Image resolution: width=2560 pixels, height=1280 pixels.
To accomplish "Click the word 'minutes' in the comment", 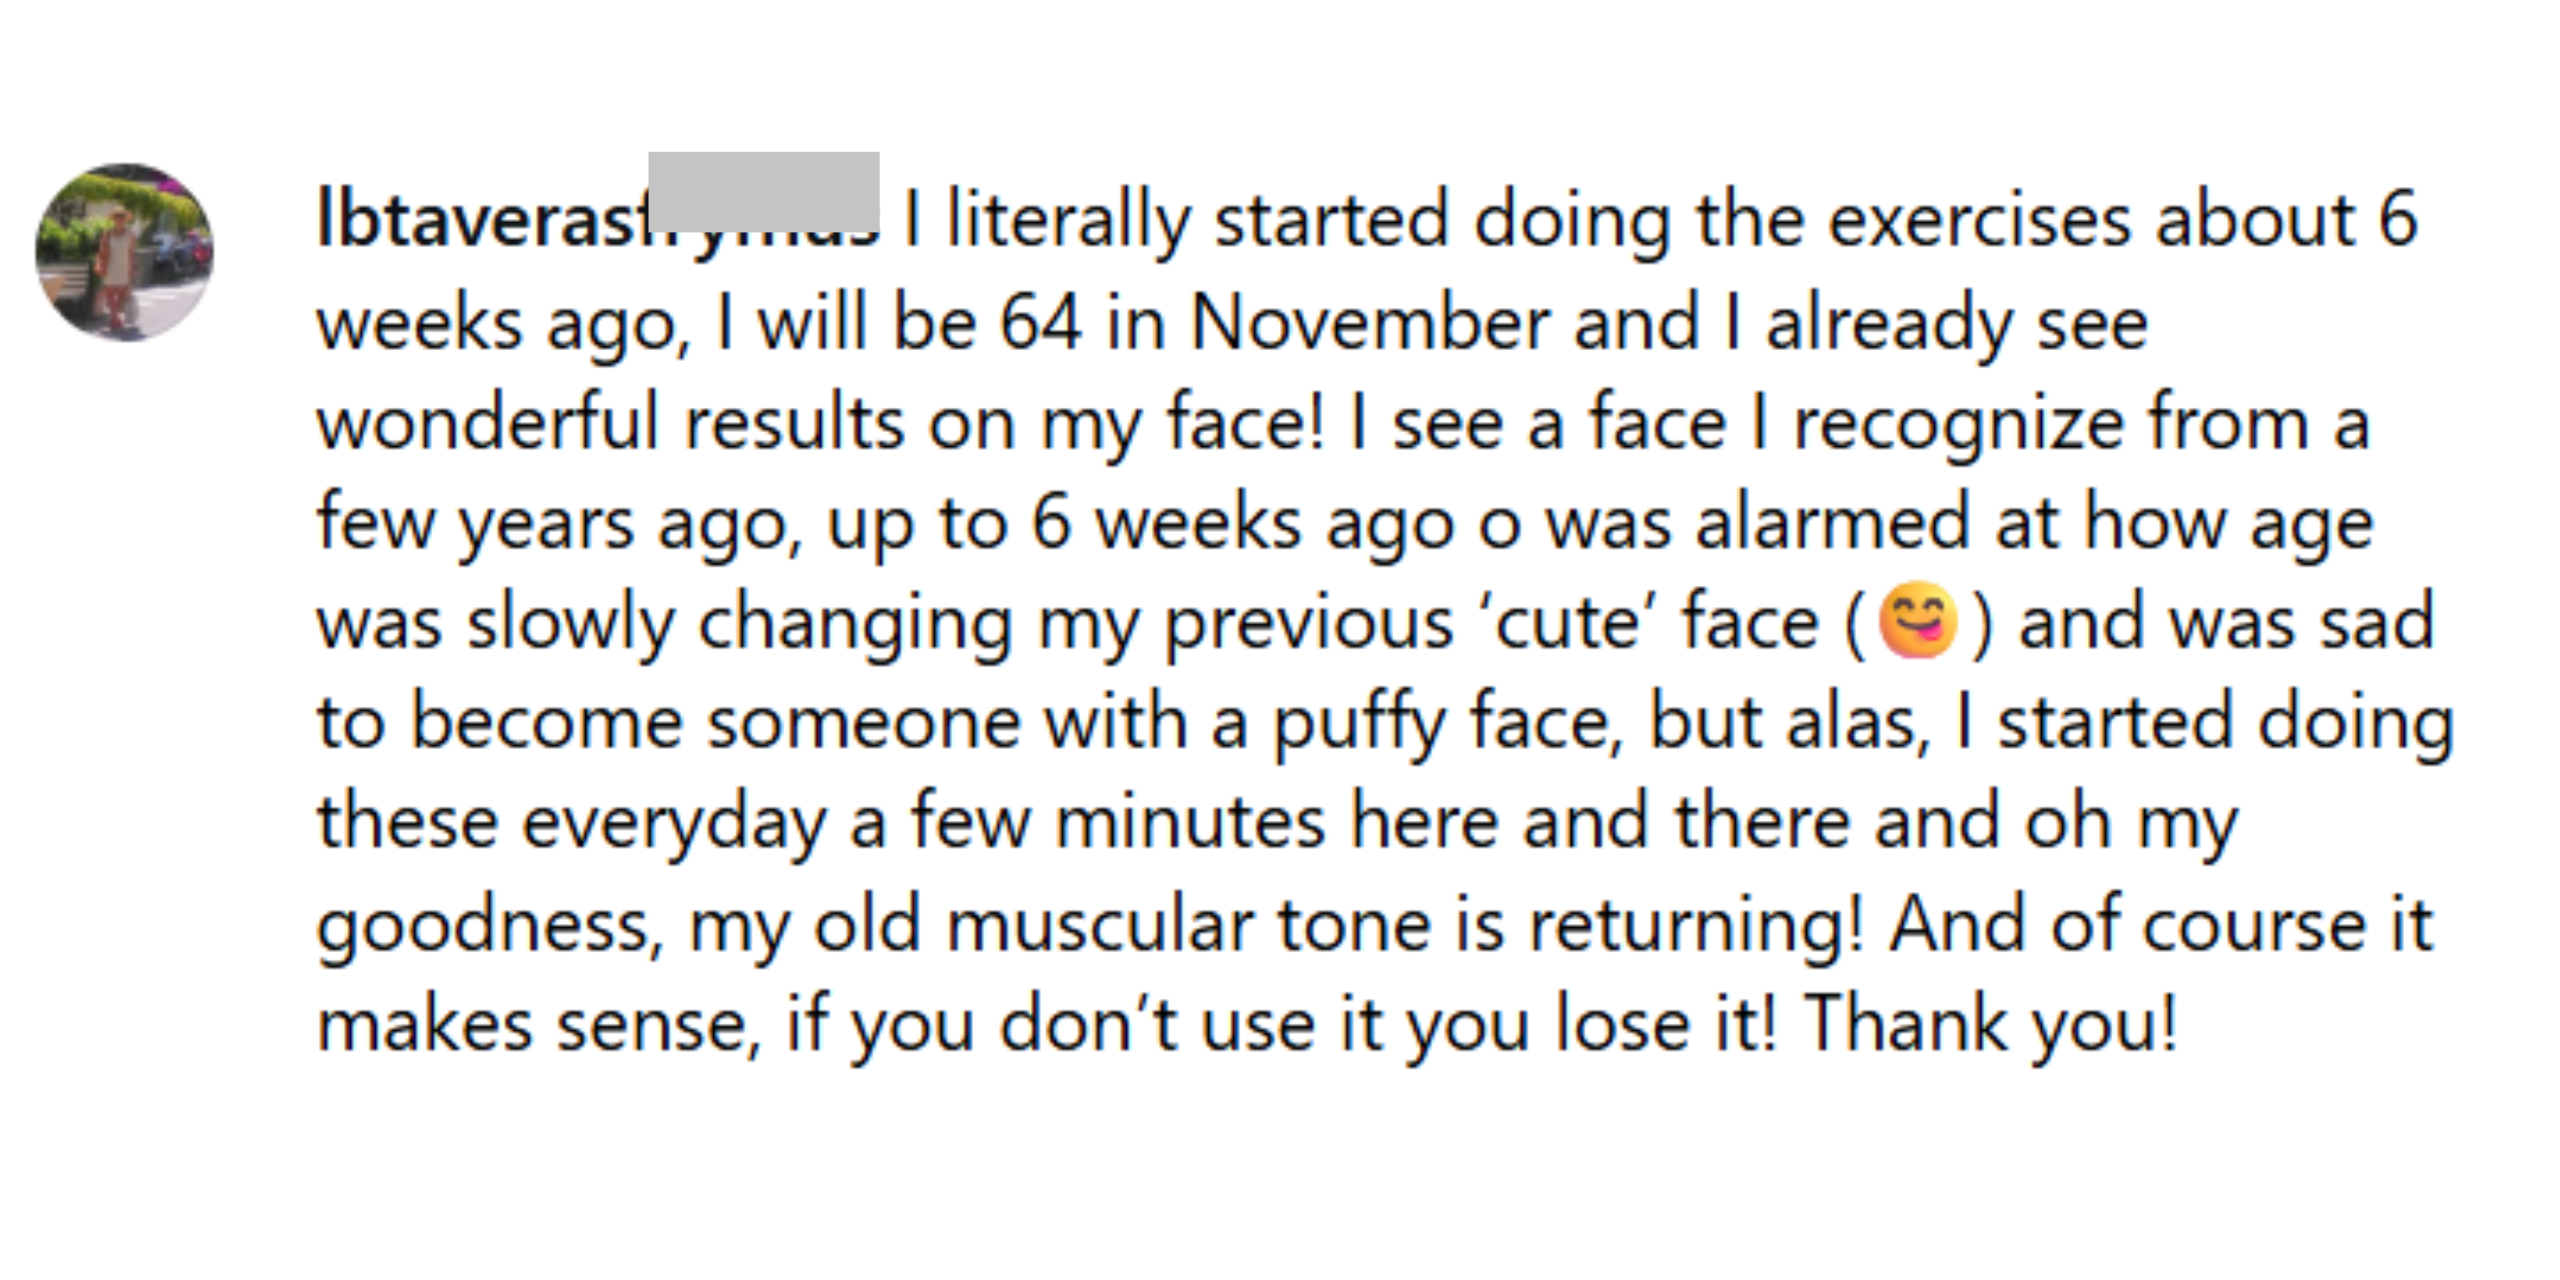I will 1190,822.
